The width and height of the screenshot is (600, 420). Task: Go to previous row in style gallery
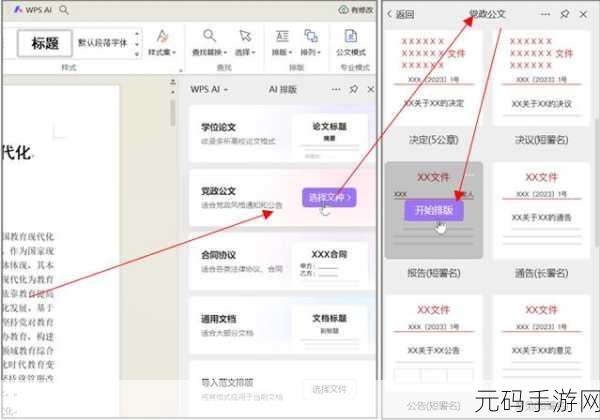pos(137,34)
